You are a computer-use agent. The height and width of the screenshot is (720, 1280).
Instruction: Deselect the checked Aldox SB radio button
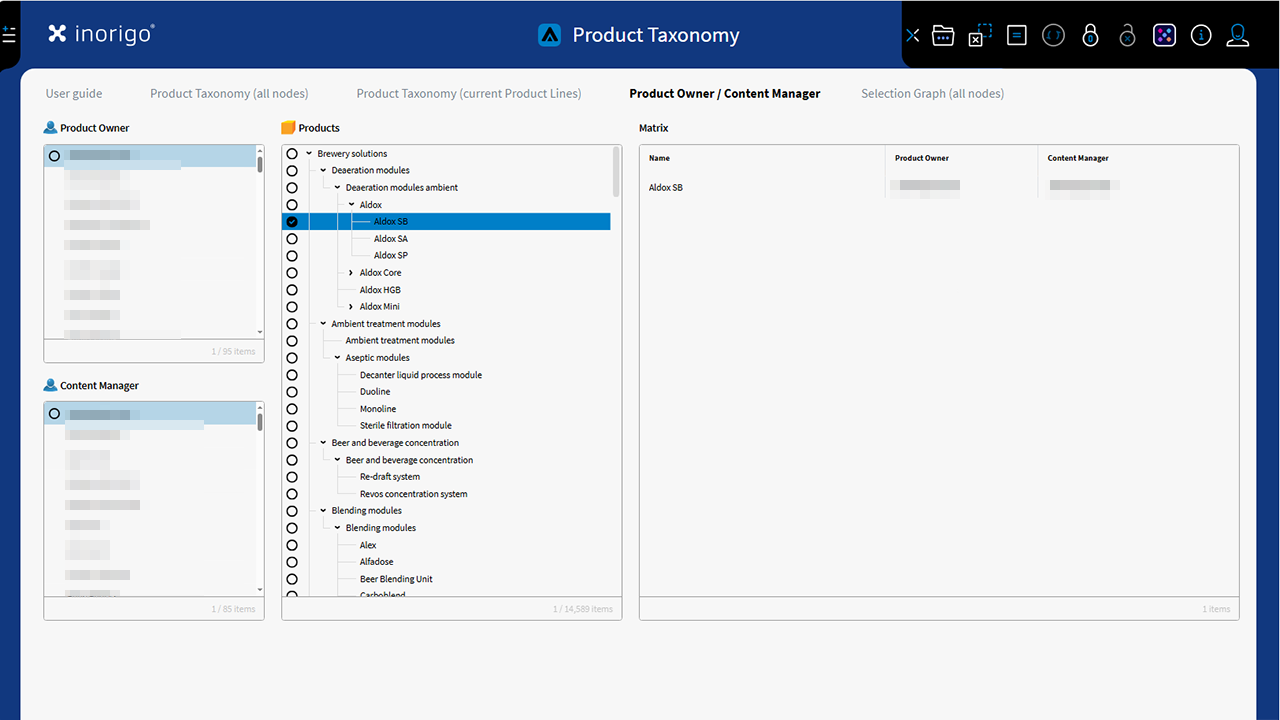point(292,222)
